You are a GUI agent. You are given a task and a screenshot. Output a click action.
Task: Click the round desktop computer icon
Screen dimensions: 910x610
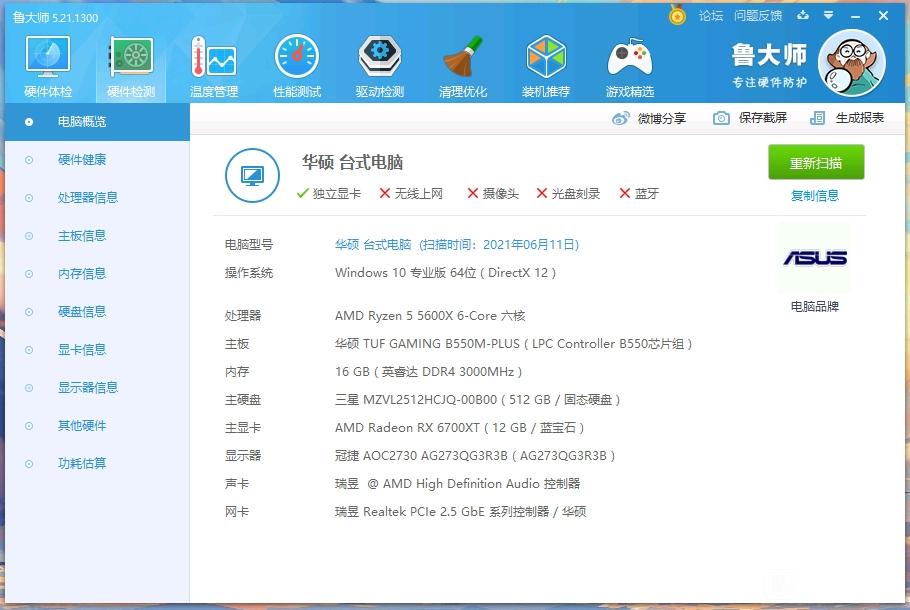click(x=252, y=175)
